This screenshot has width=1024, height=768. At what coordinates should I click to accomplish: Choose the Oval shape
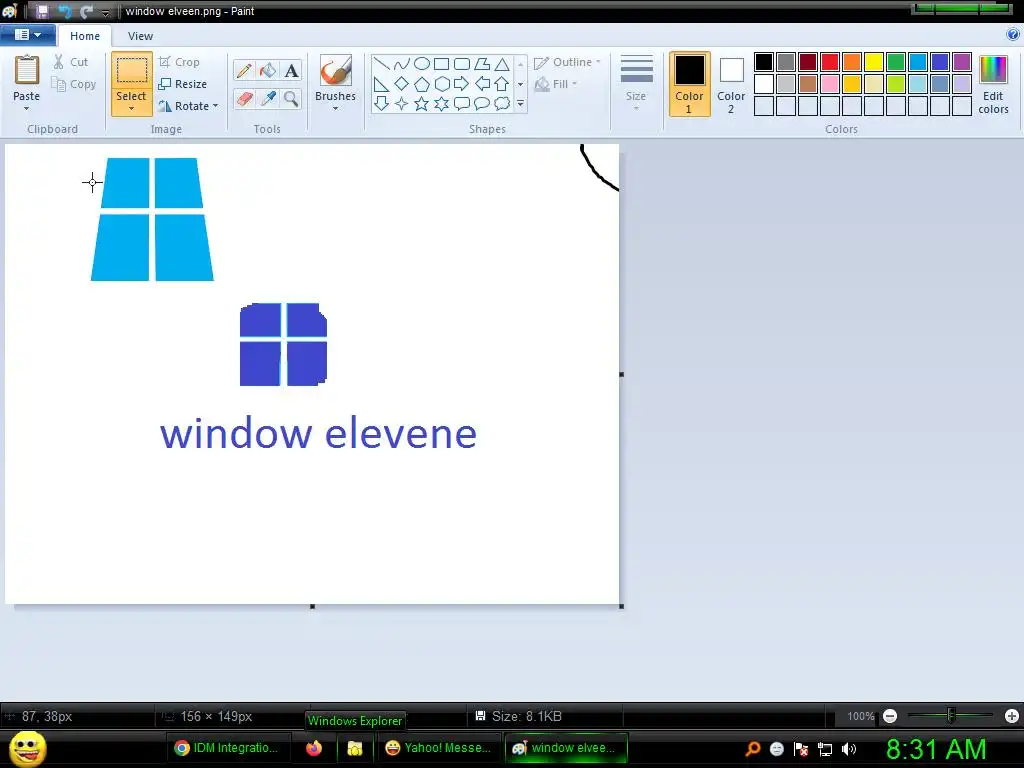422,63
